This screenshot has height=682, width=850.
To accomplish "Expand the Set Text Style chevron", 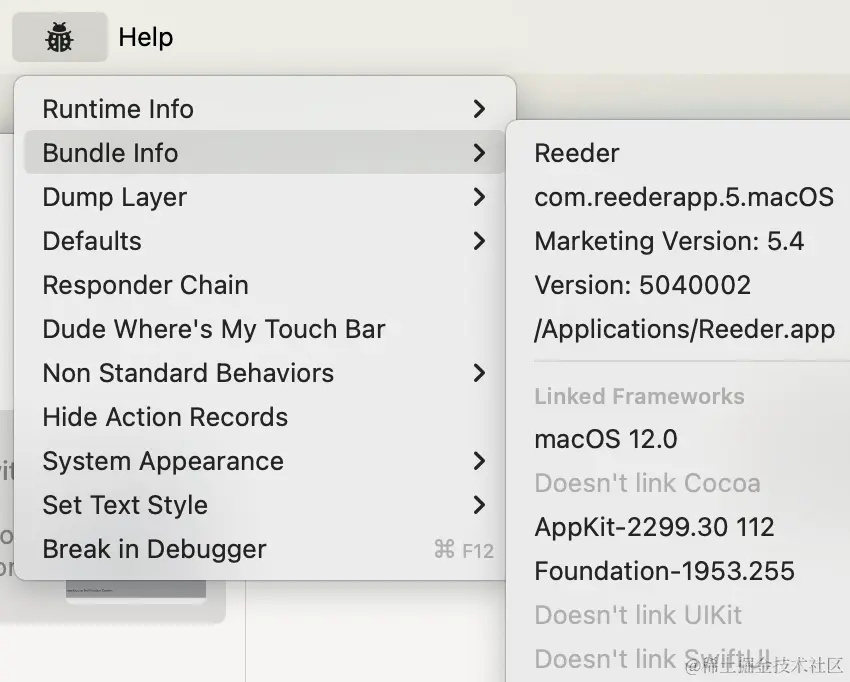I will coord(479,505).
